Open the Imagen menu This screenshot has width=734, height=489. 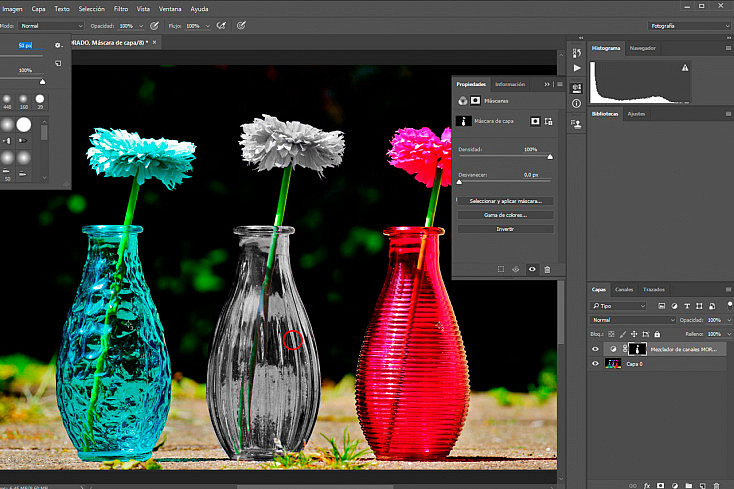[12, 9]
